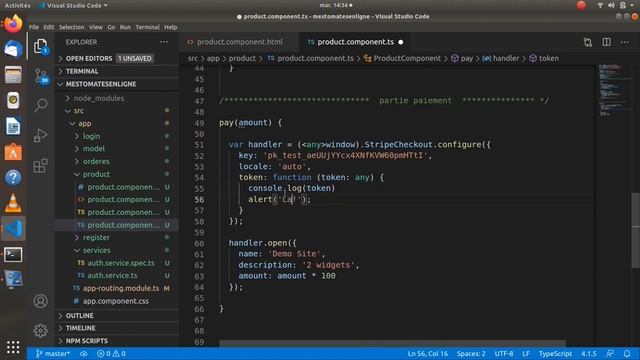Open the Run and Debug view

click(40, 136)
